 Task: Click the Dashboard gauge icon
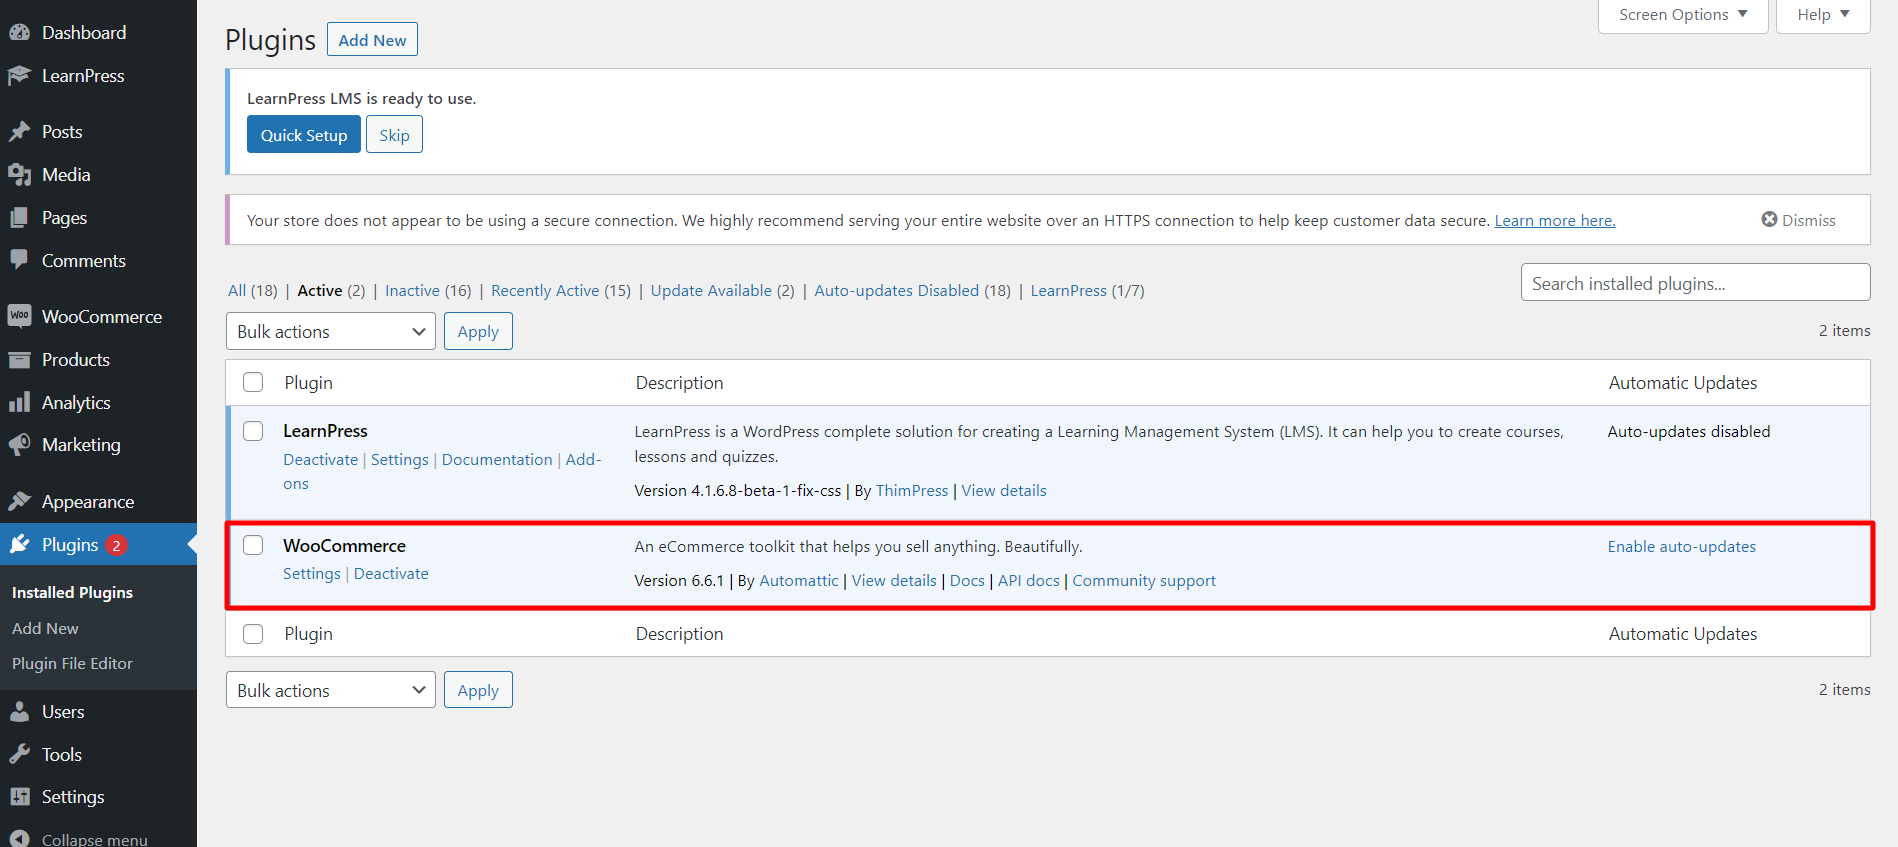19,33
